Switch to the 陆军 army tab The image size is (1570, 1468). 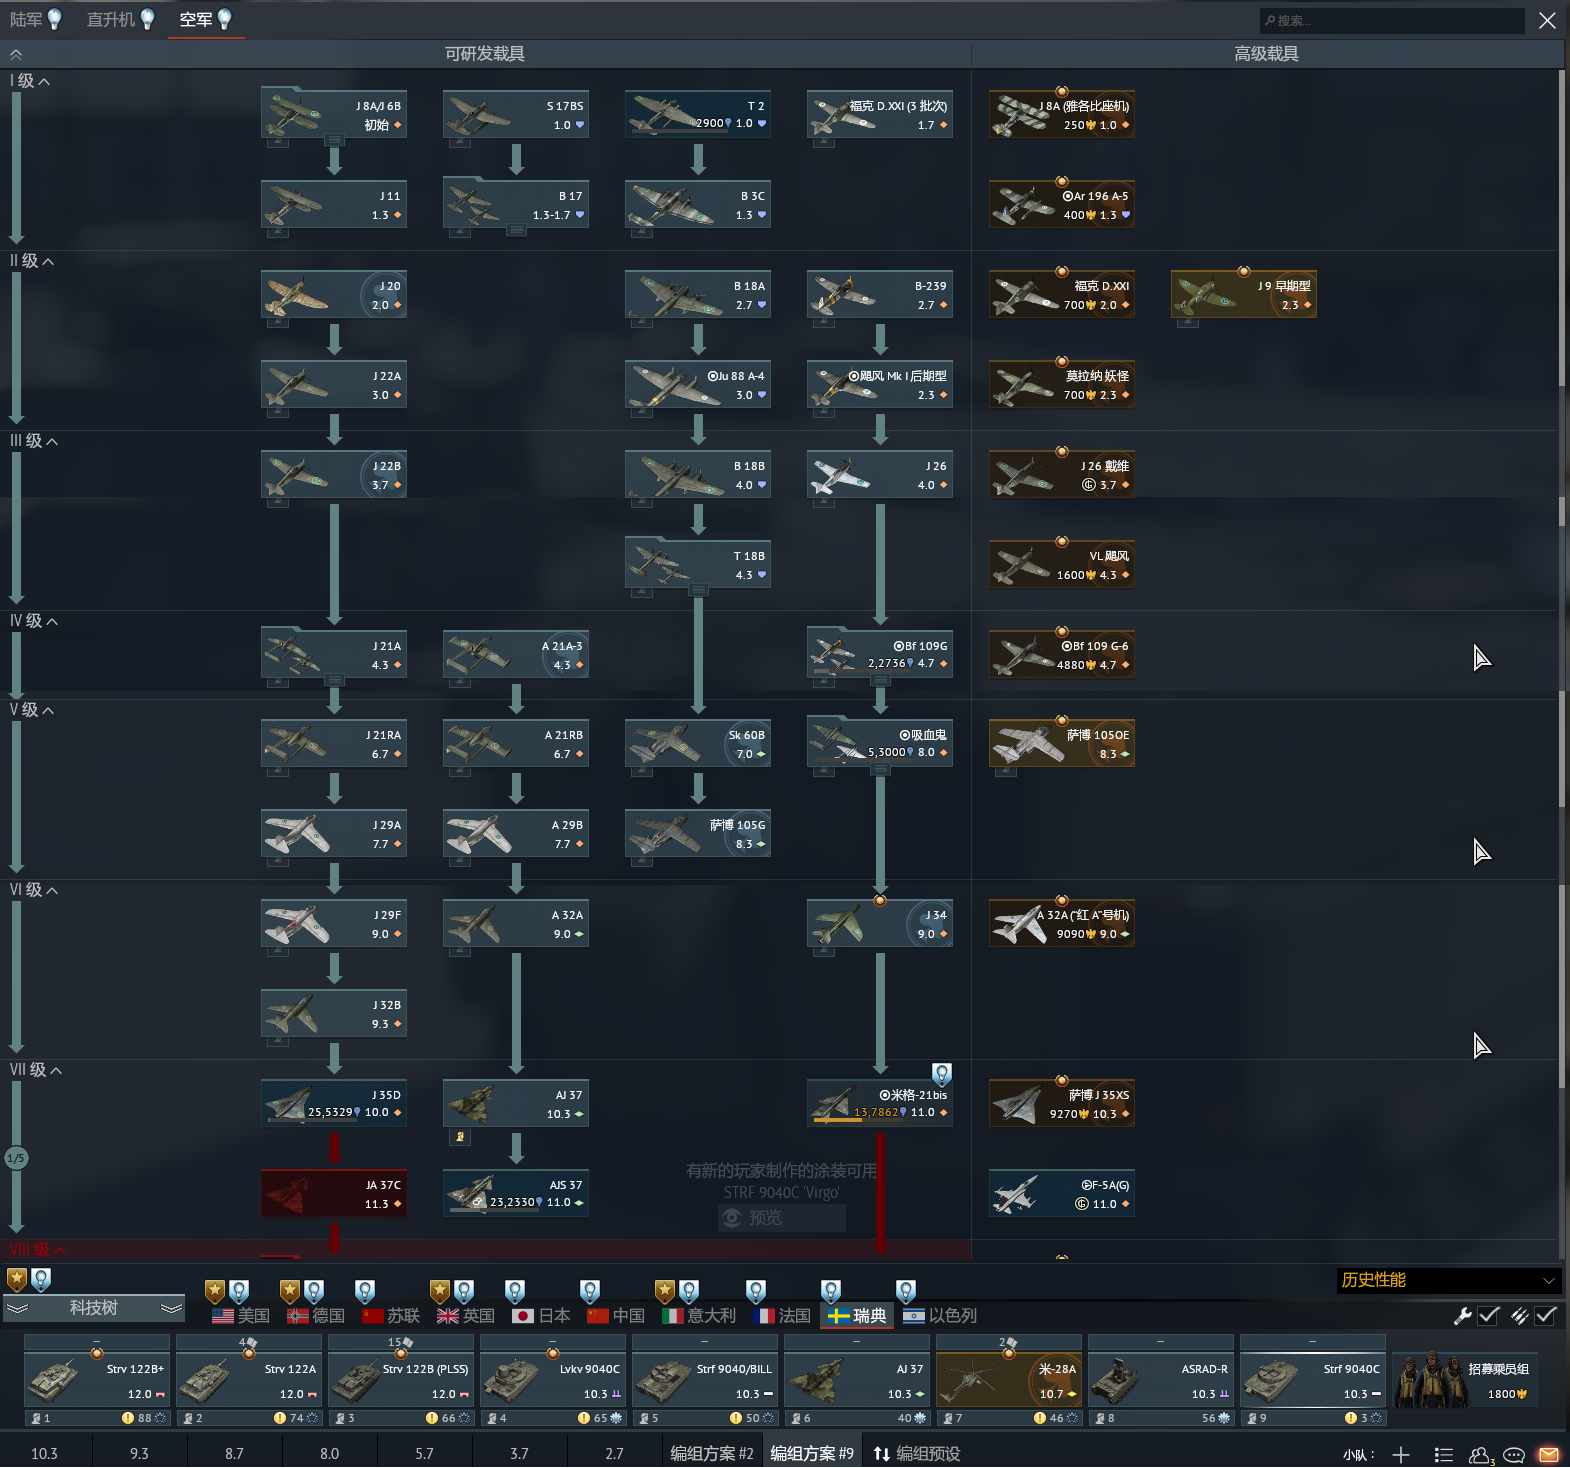coord(36,19)
